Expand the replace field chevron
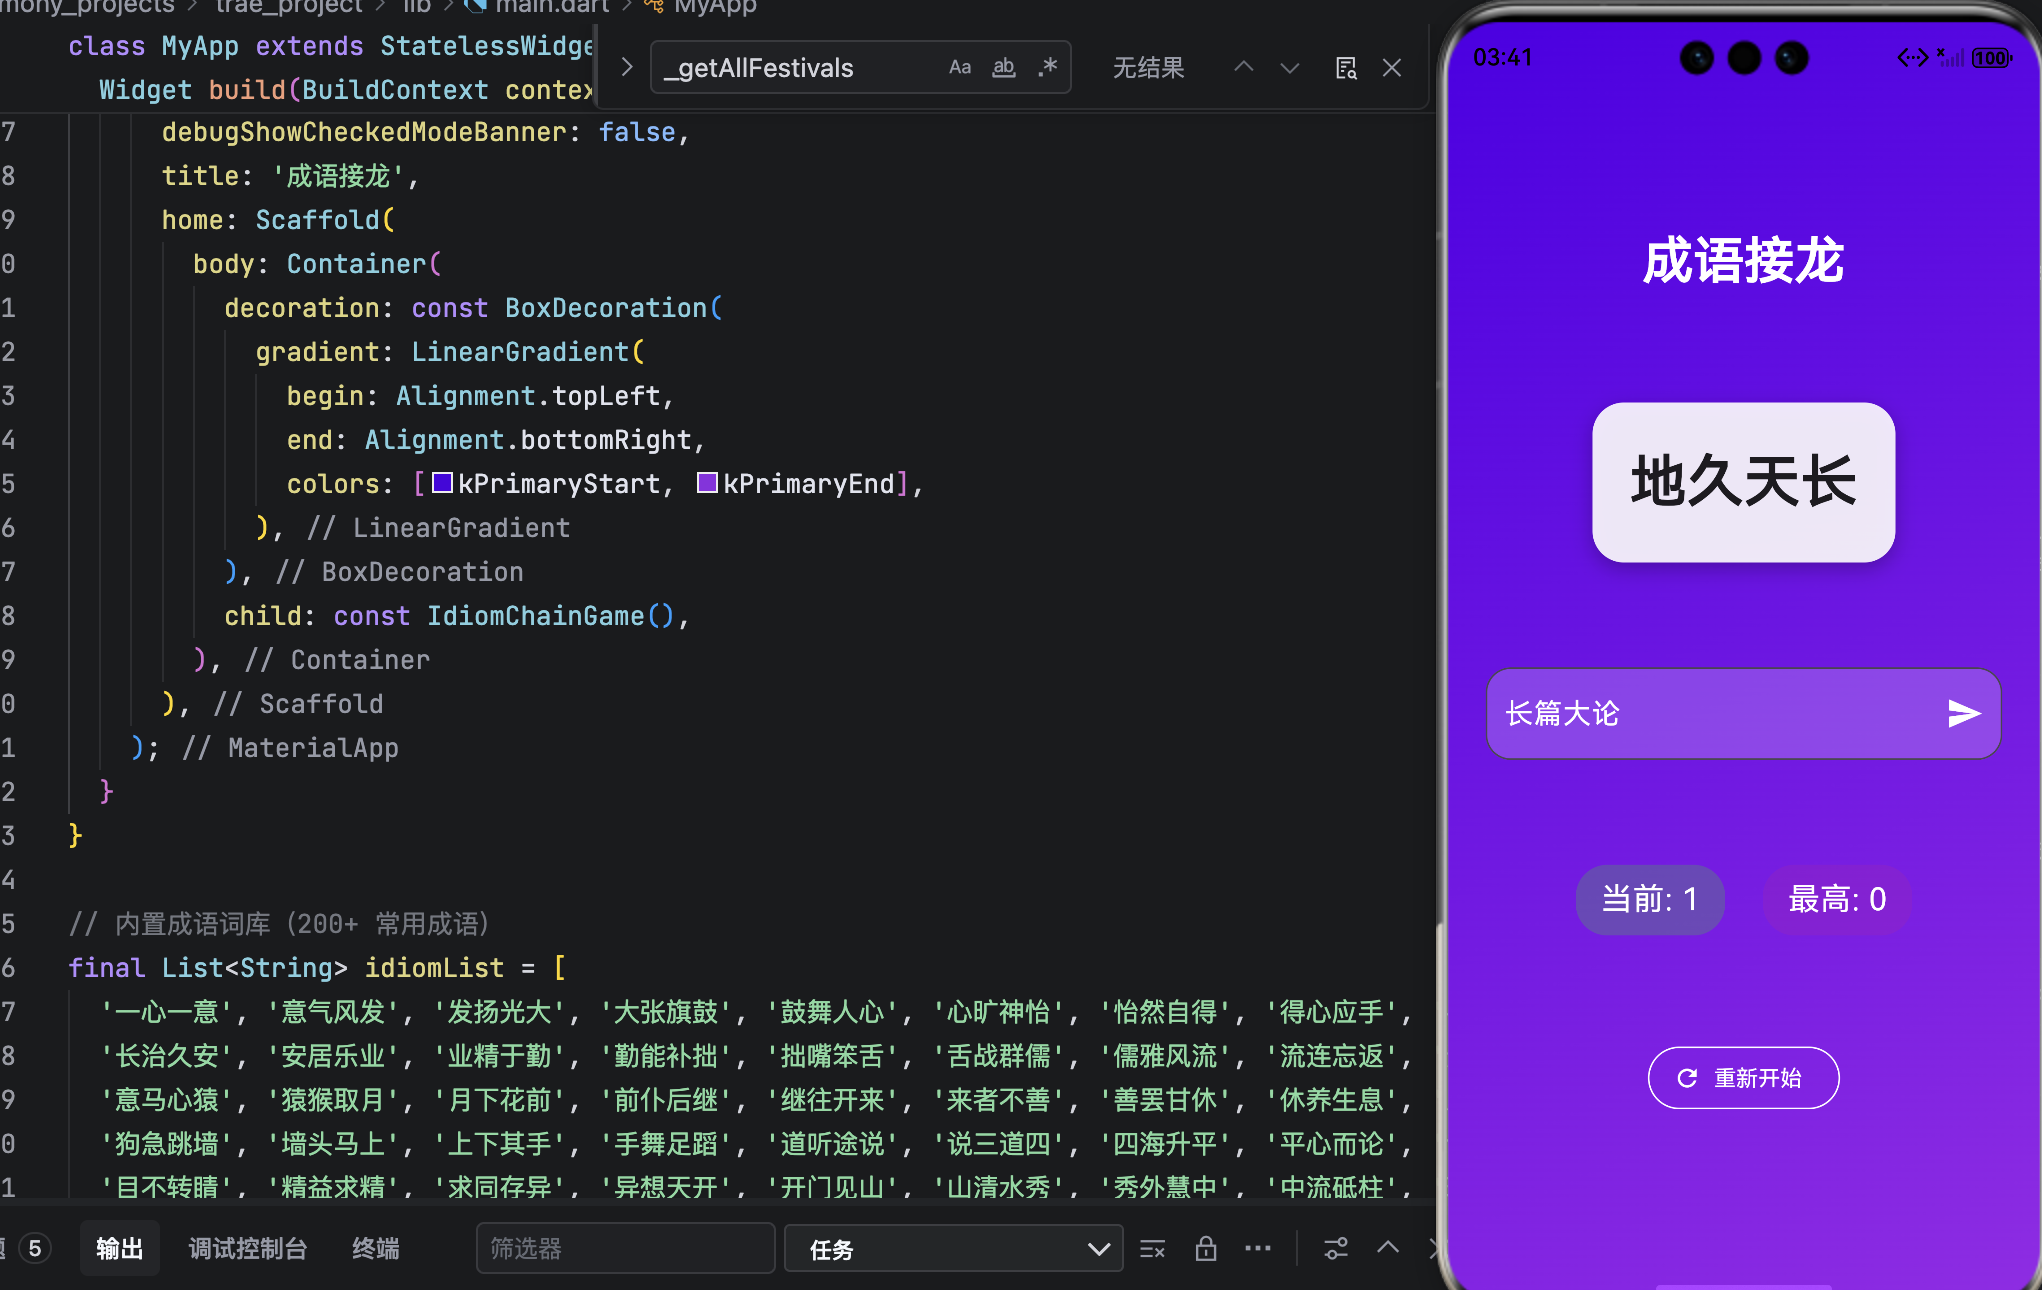The image size is (2042, 1290). click(627, 68)
